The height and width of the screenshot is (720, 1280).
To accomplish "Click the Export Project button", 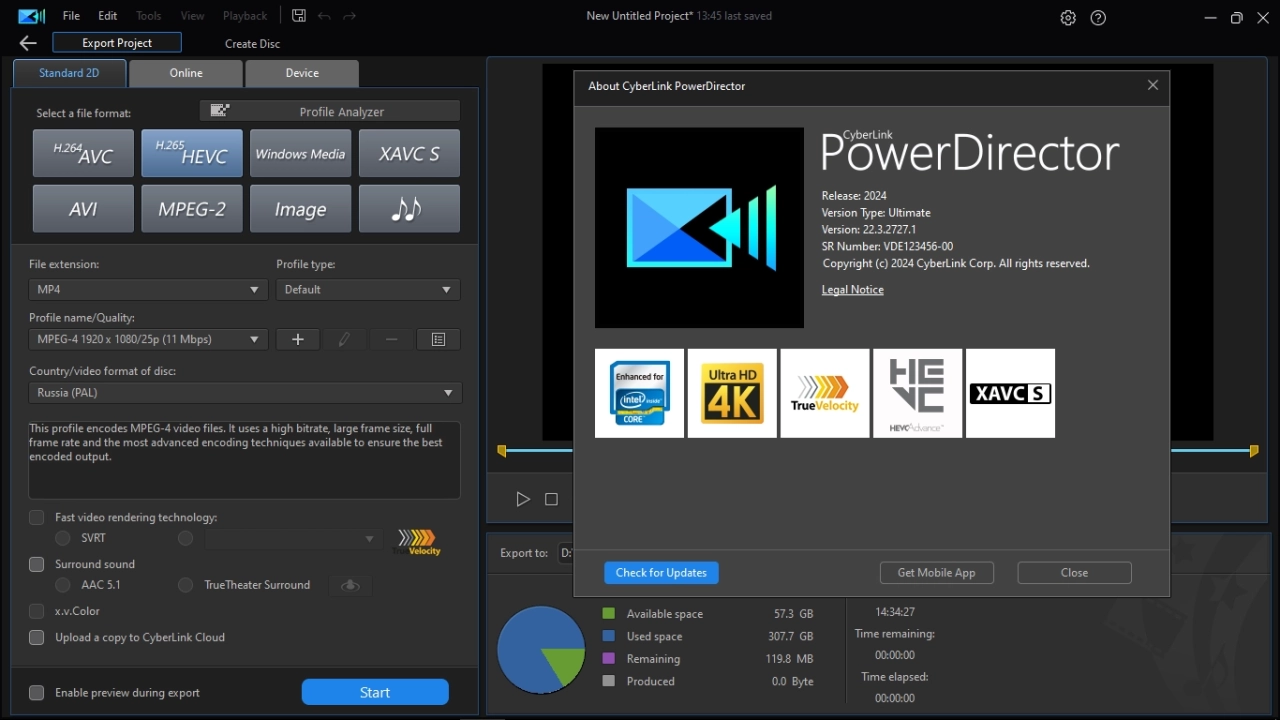I will [x=117, y=43].
